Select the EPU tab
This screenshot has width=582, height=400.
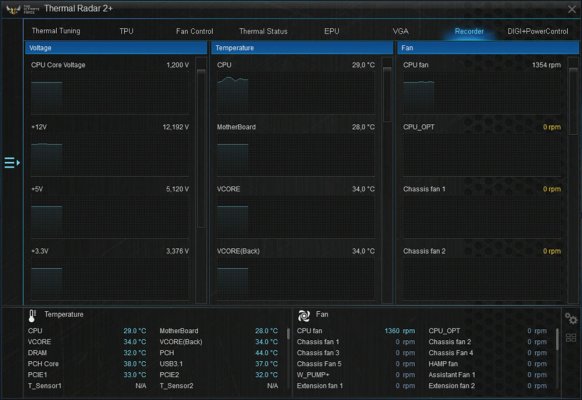[x=331, y=31]
